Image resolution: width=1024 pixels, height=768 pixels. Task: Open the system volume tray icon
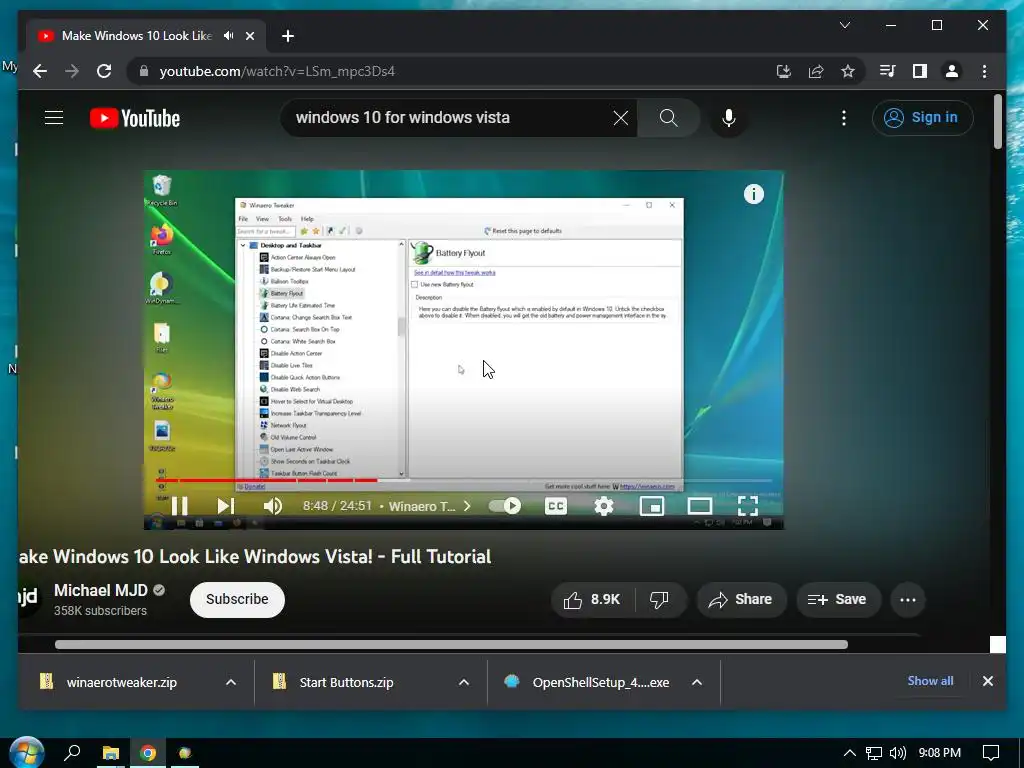point(897,753)
